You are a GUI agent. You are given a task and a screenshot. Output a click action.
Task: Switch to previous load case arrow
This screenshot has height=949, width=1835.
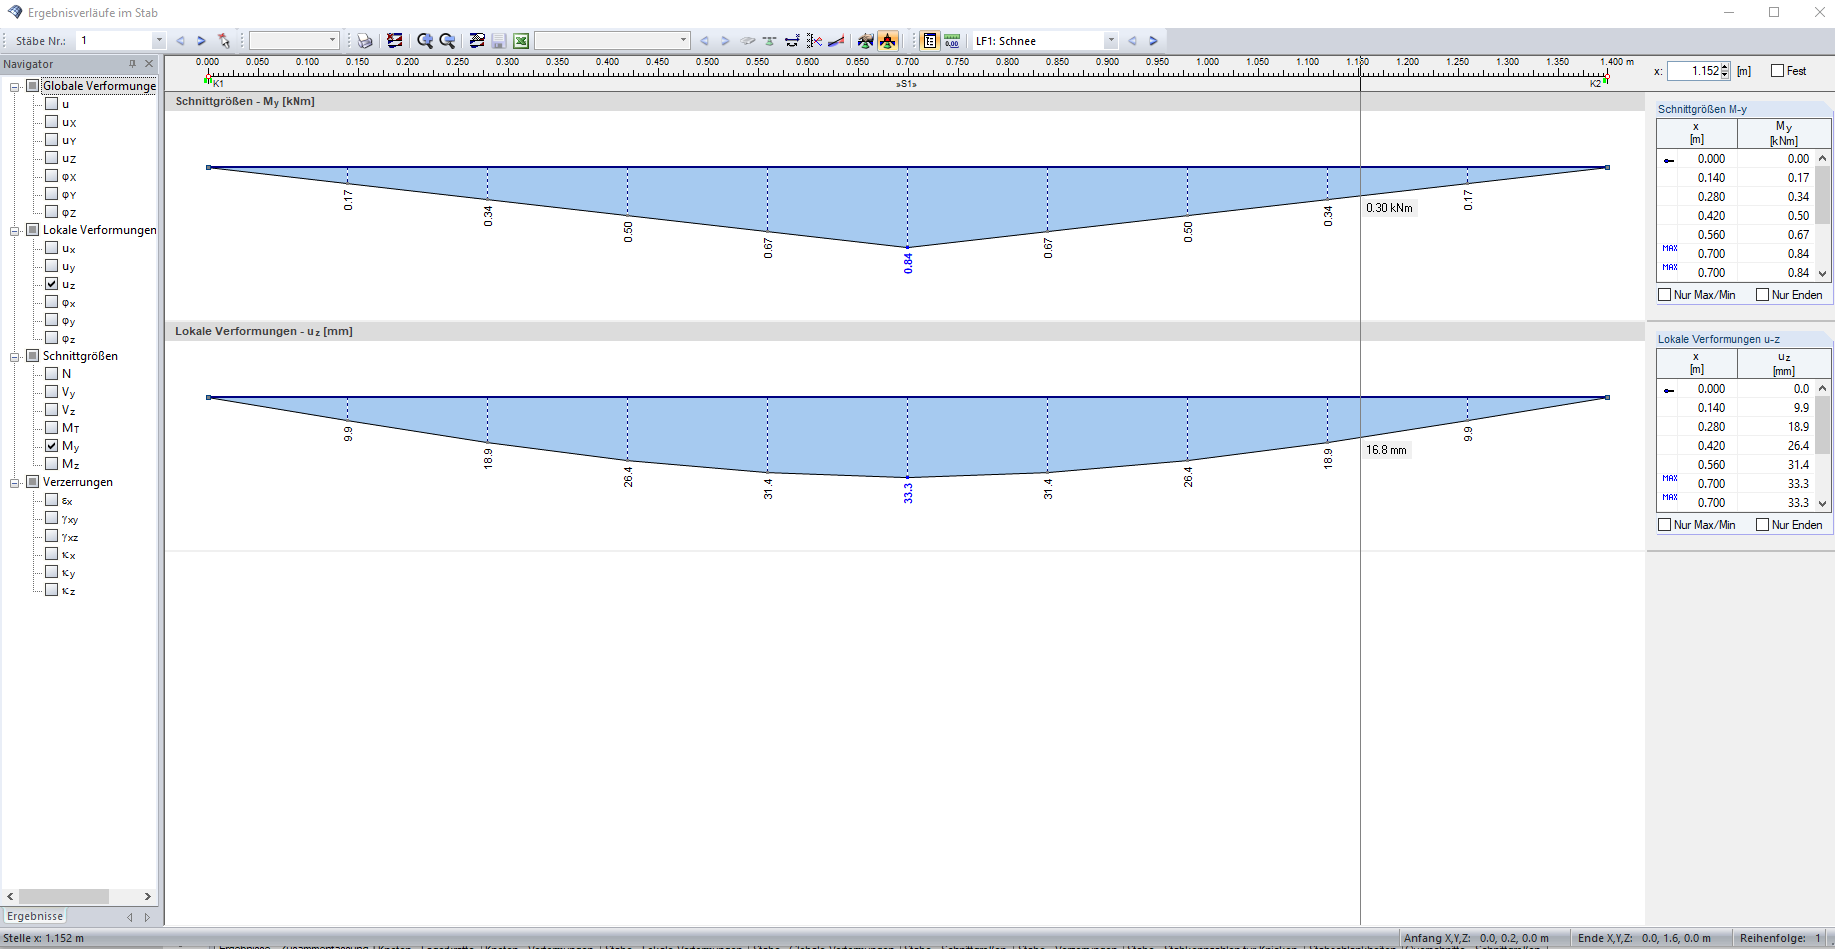(1132, 41)
